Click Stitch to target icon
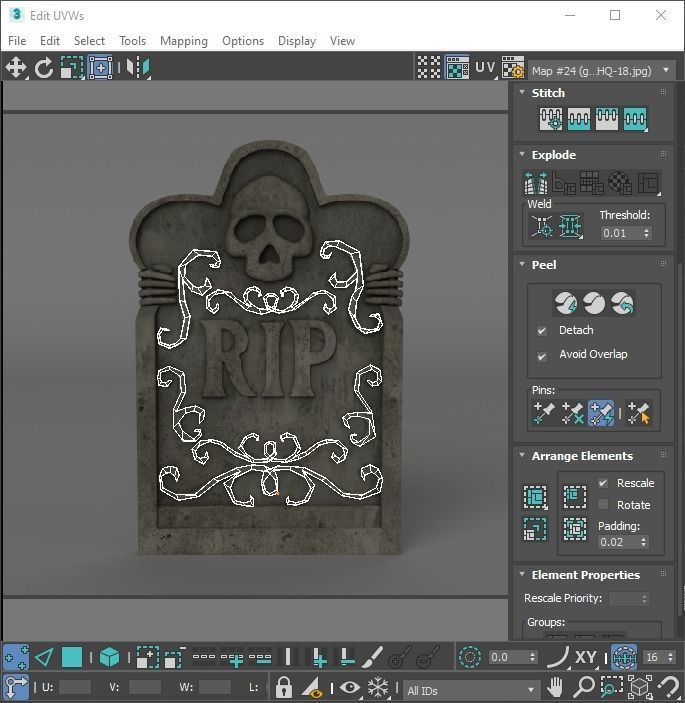The width and height of the screenshot is (685, 703). click(x=551, y=119)
